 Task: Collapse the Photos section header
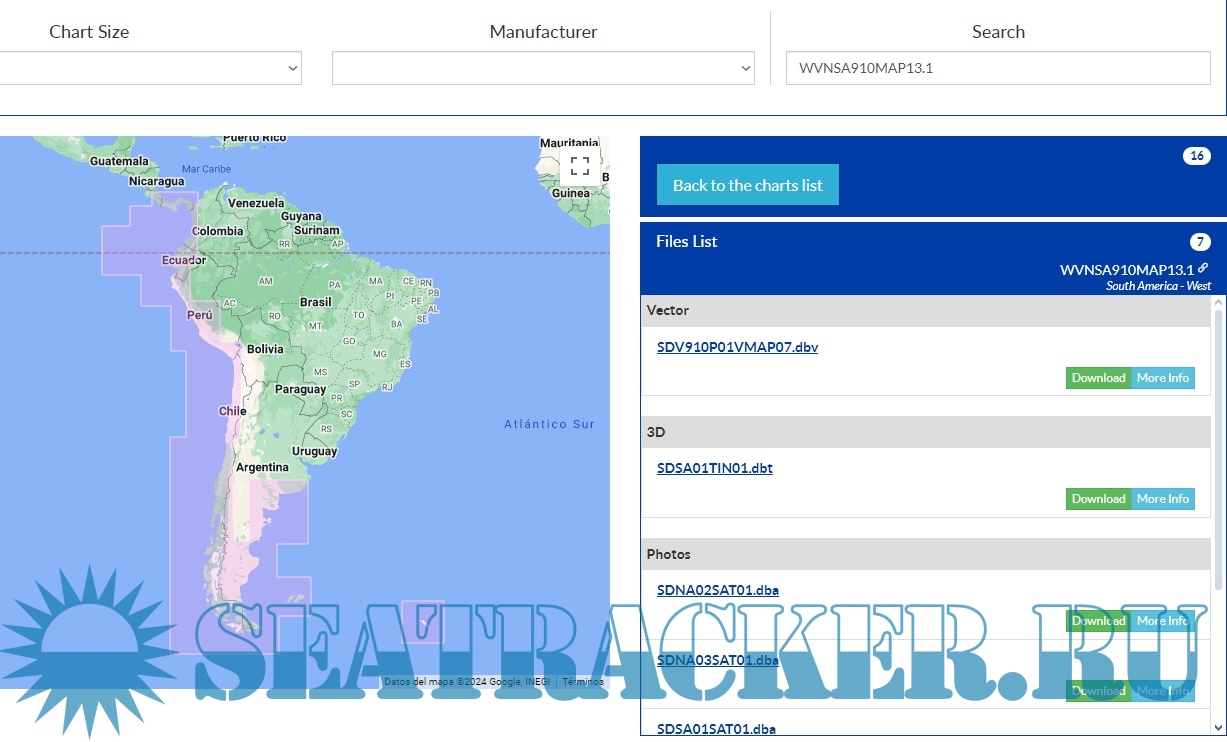click(x=925, y=554)
